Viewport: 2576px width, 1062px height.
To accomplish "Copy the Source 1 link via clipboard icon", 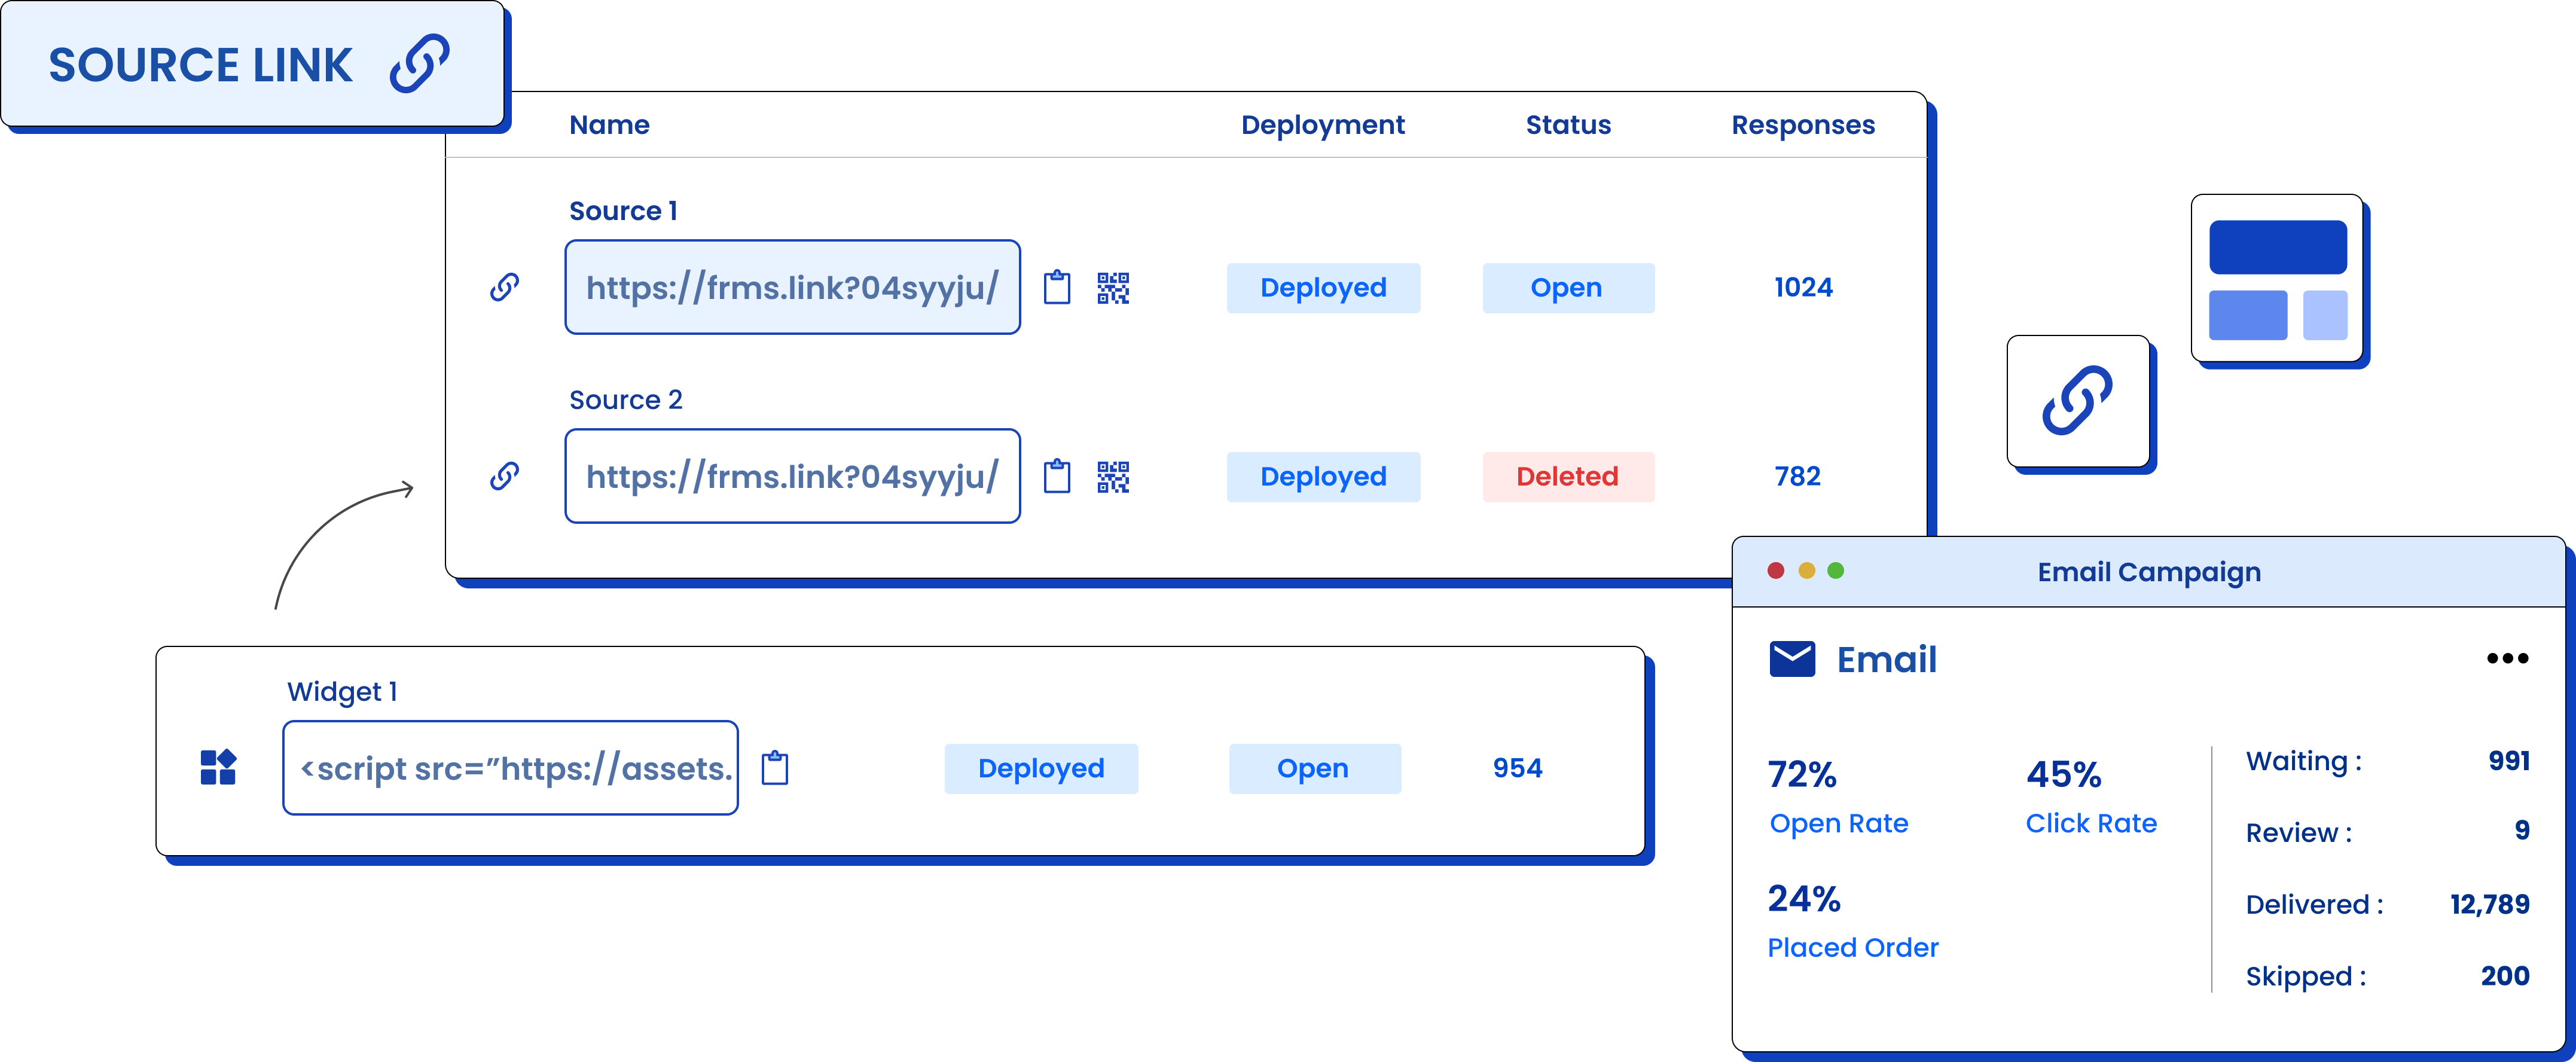I will point(1057,287).
